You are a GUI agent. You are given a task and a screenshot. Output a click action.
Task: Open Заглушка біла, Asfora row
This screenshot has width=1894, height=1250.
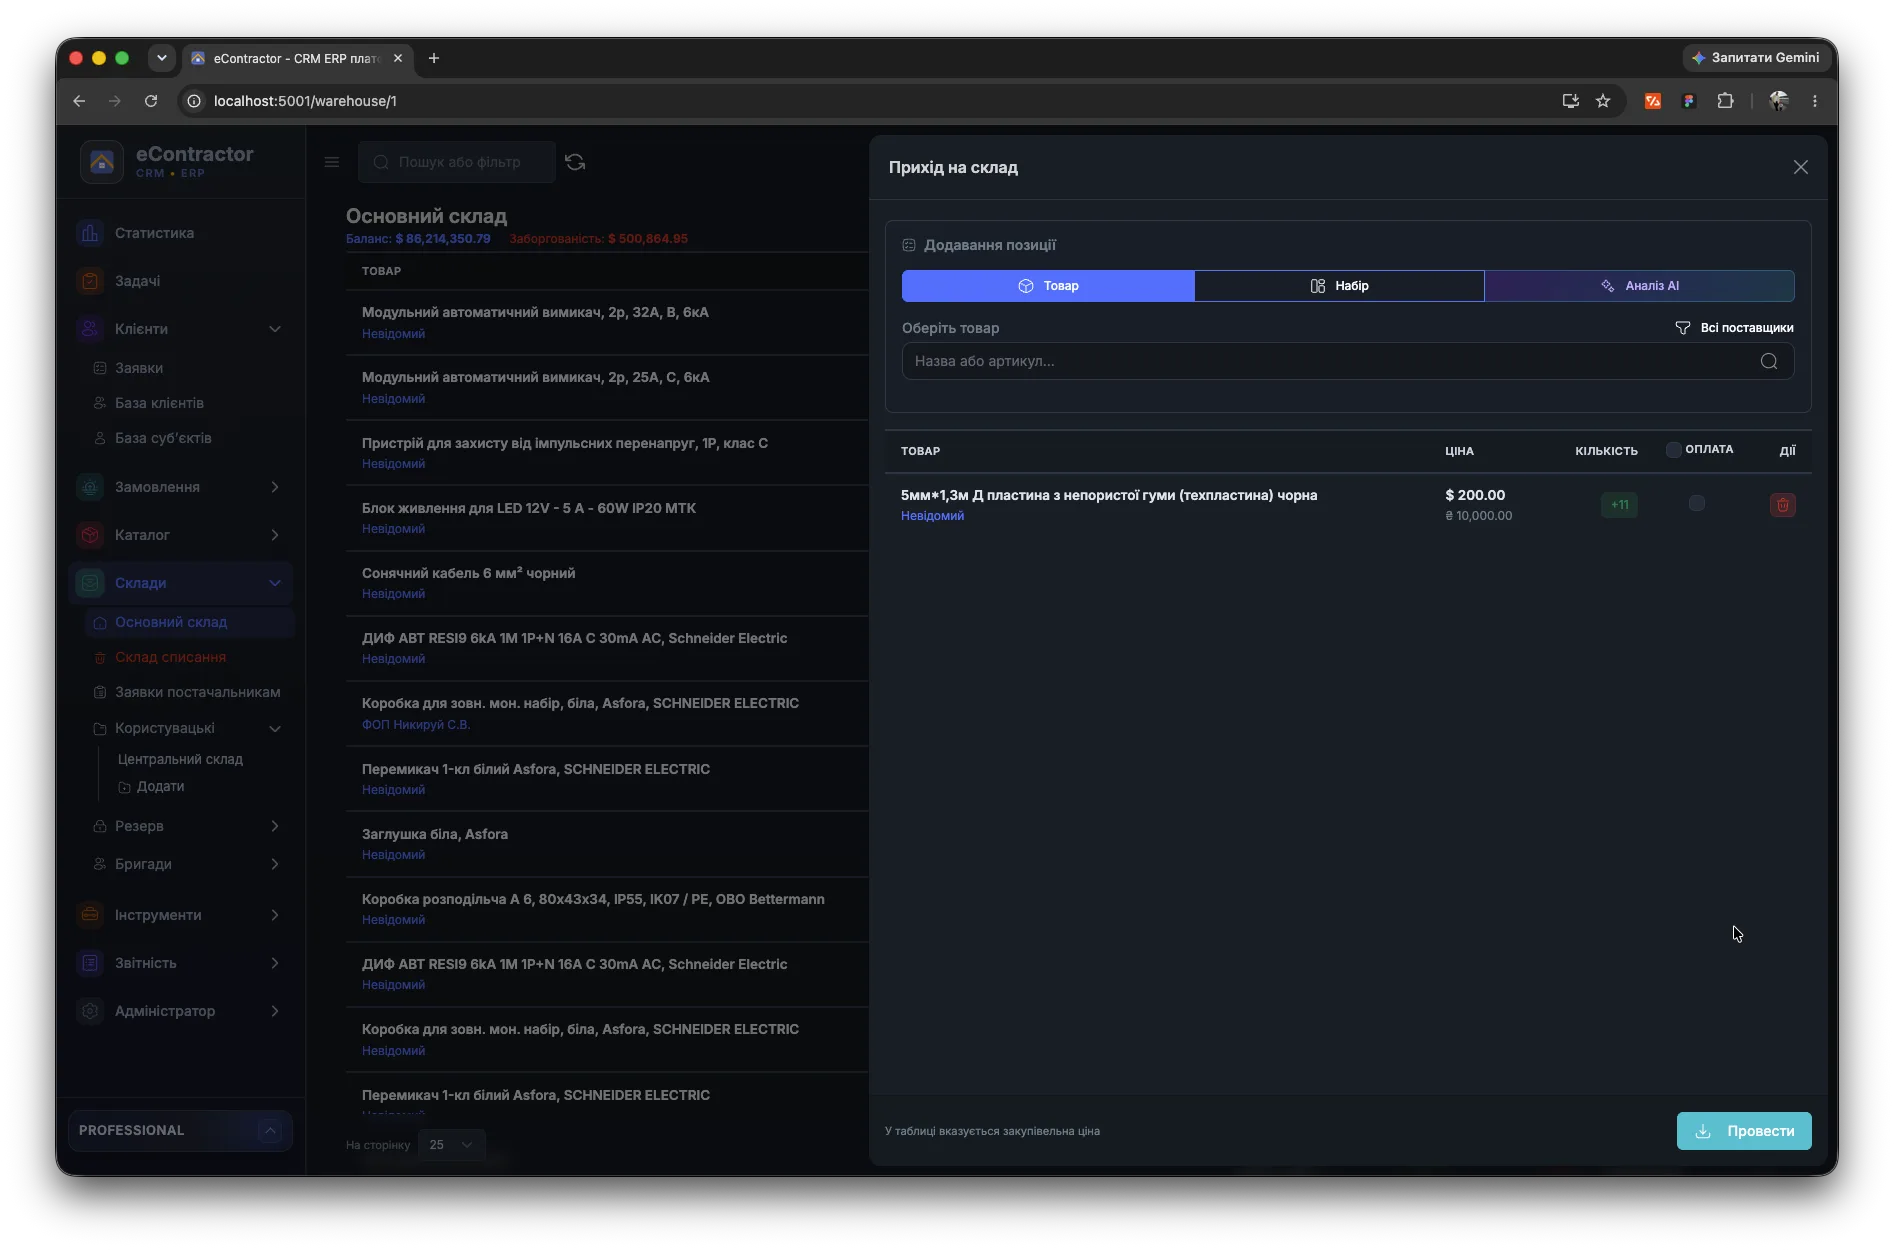[x=607, y=844]
